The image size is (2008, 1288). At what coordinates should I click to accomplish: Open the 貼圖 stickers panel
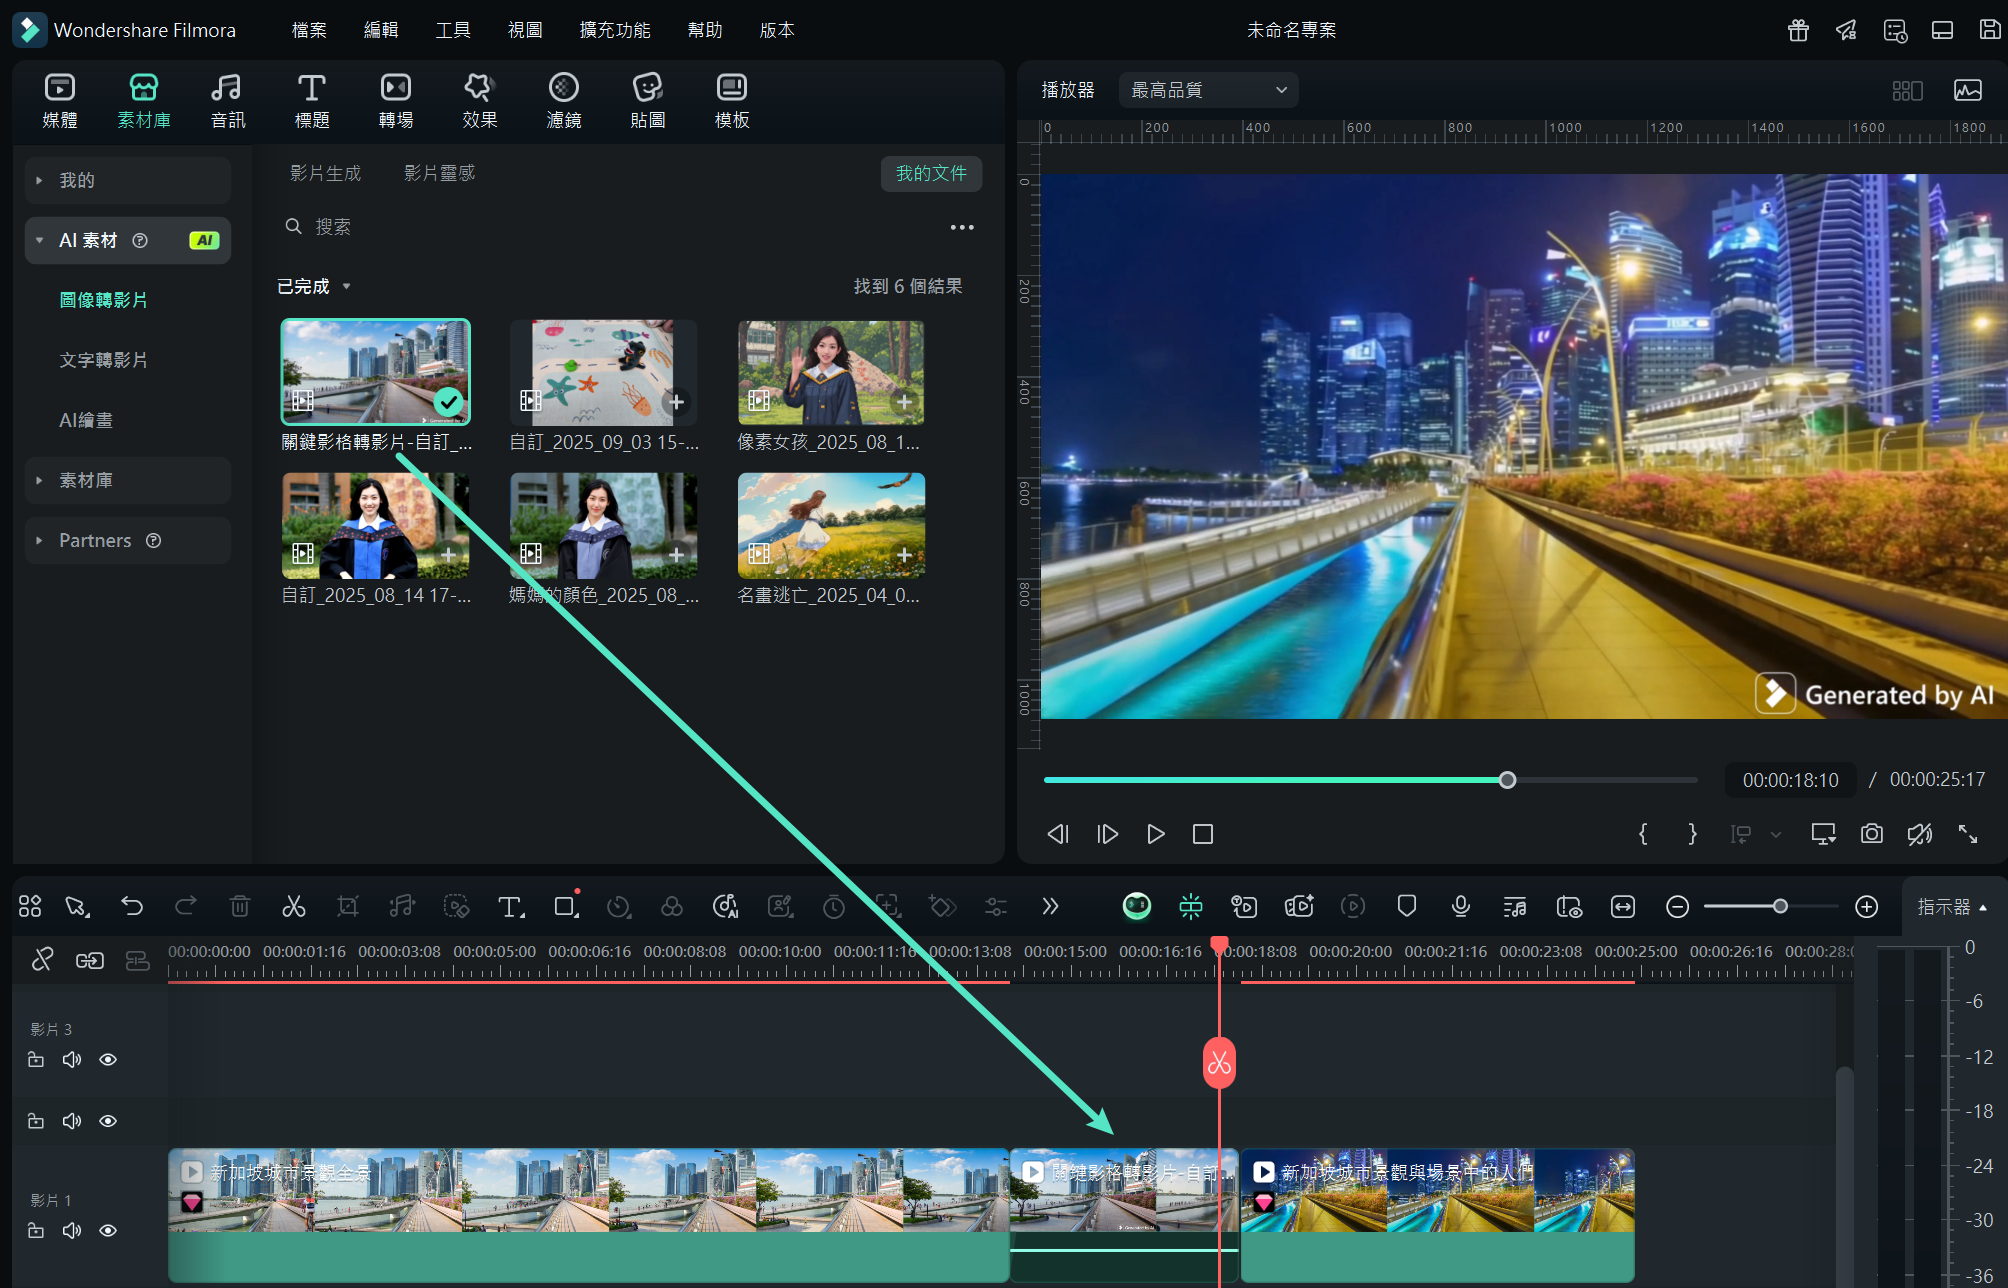[x=647, y=100]
